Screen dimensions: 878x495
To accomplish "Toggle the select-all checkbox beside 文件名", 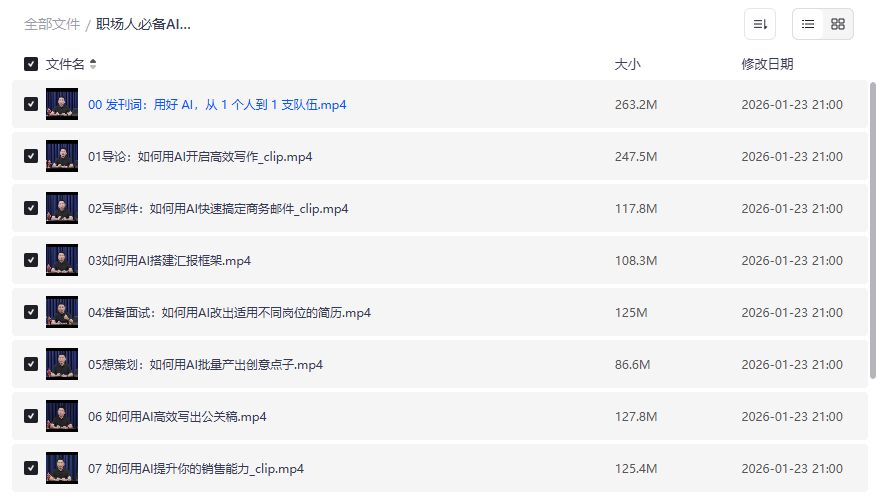I will click(x=31, y=64).
